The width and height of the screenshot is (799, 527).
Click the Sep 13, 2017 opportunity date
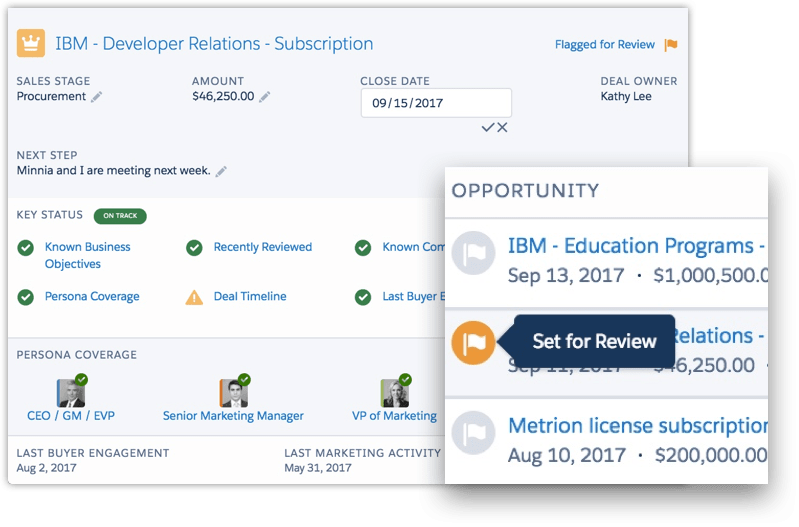[566, 276]
